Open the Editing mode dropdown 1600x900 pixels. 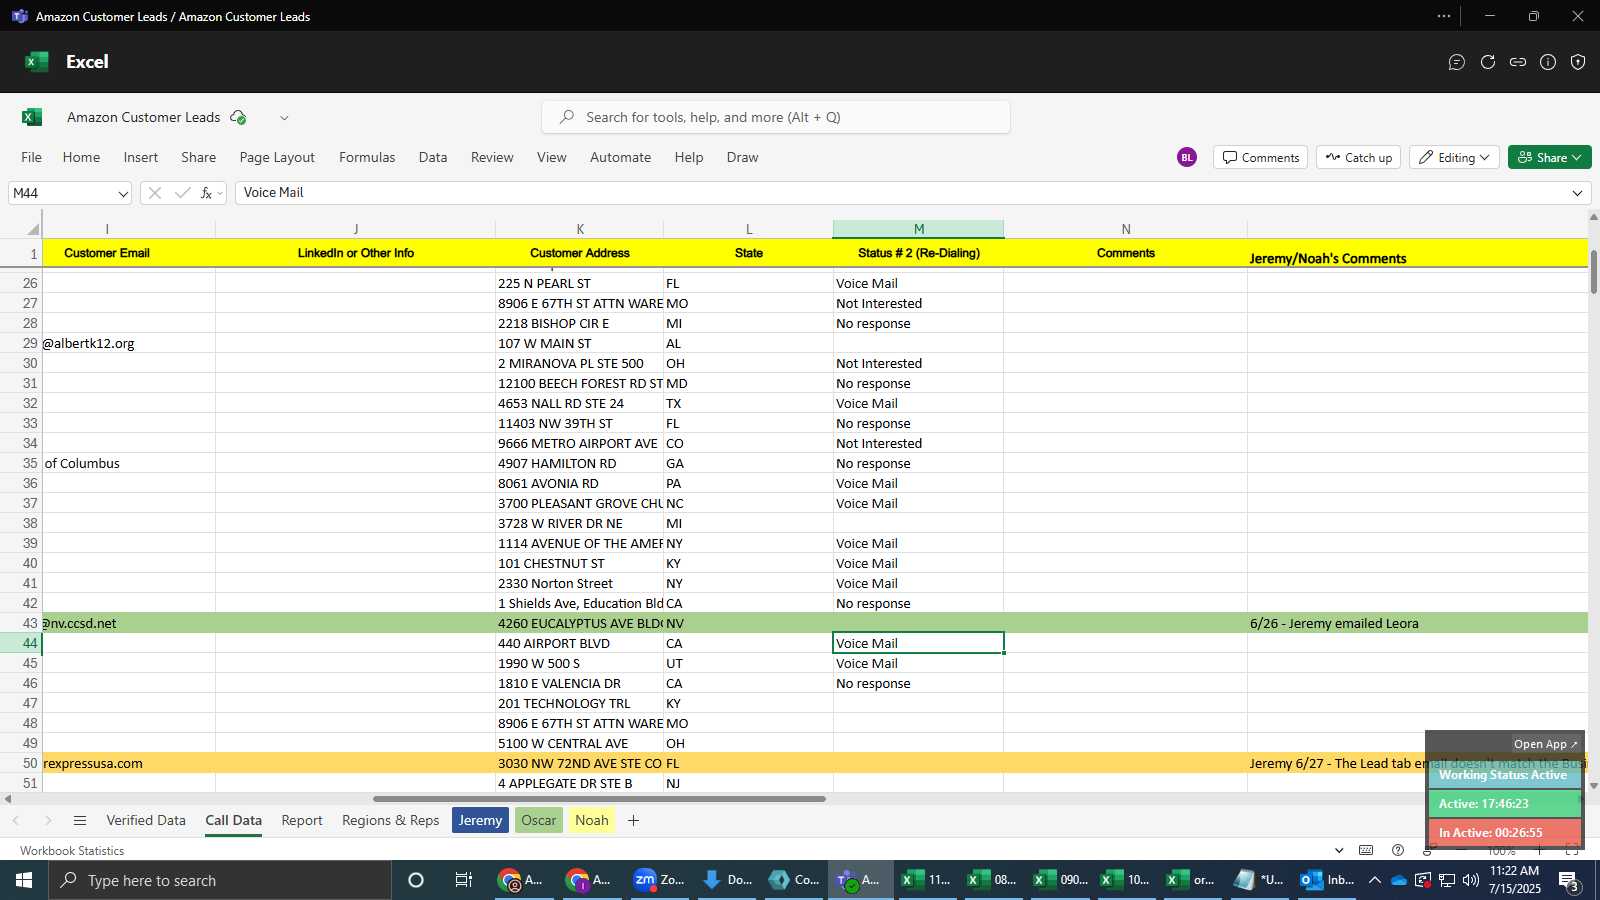click(x=1454, y=158)
